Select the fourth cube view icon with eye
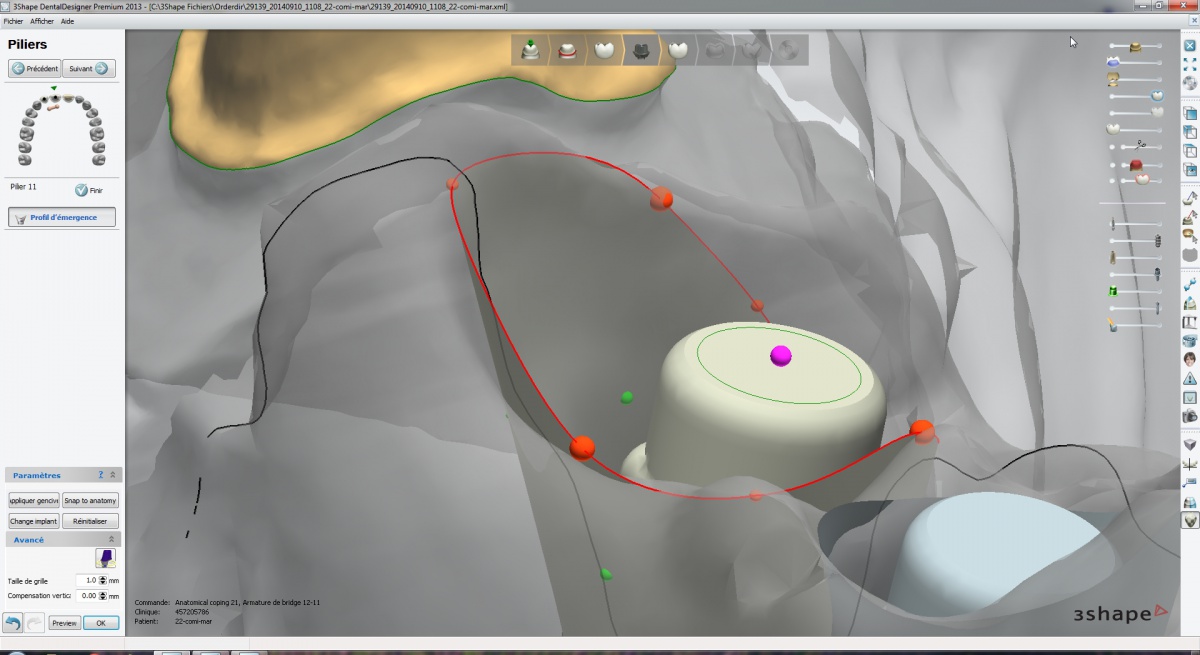This screenshot has width=1200, height=655. pyautogui.click(x=1190, y=170)
